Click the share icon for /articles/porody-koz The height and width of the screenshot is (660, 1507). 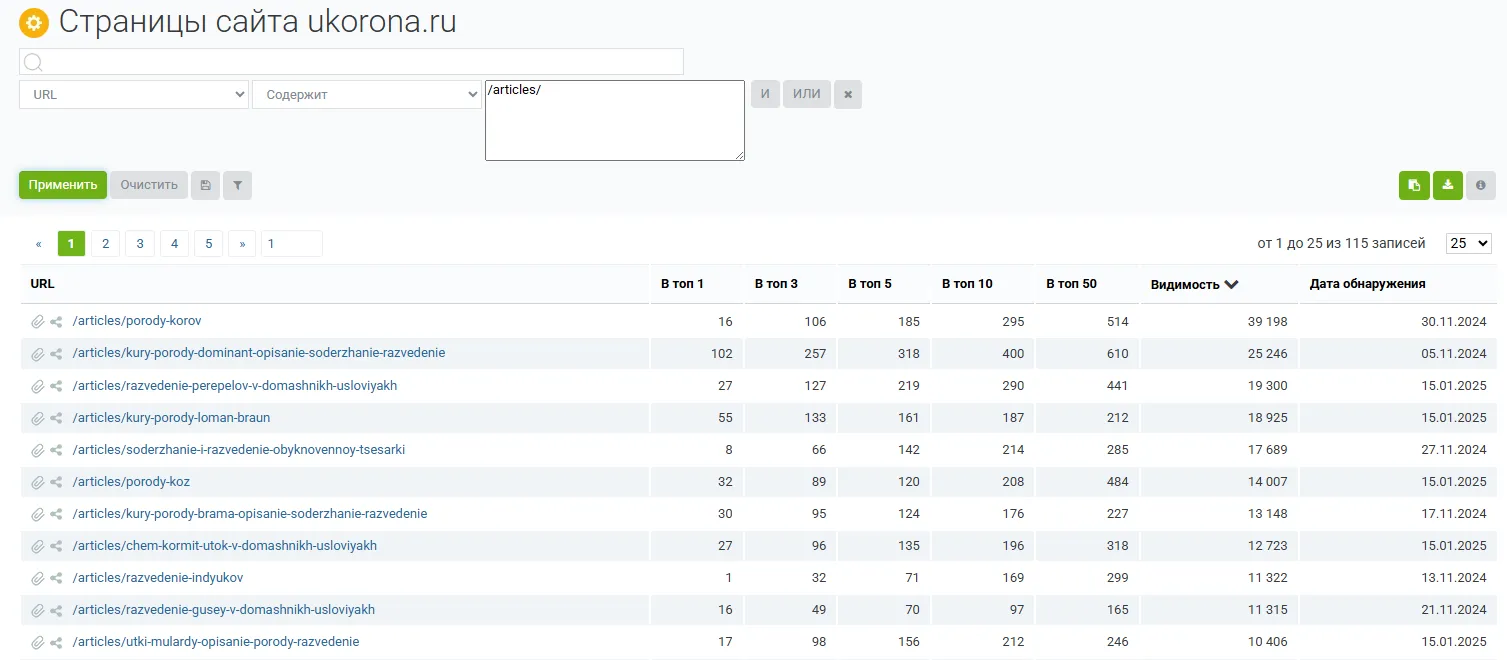[57, 482]
